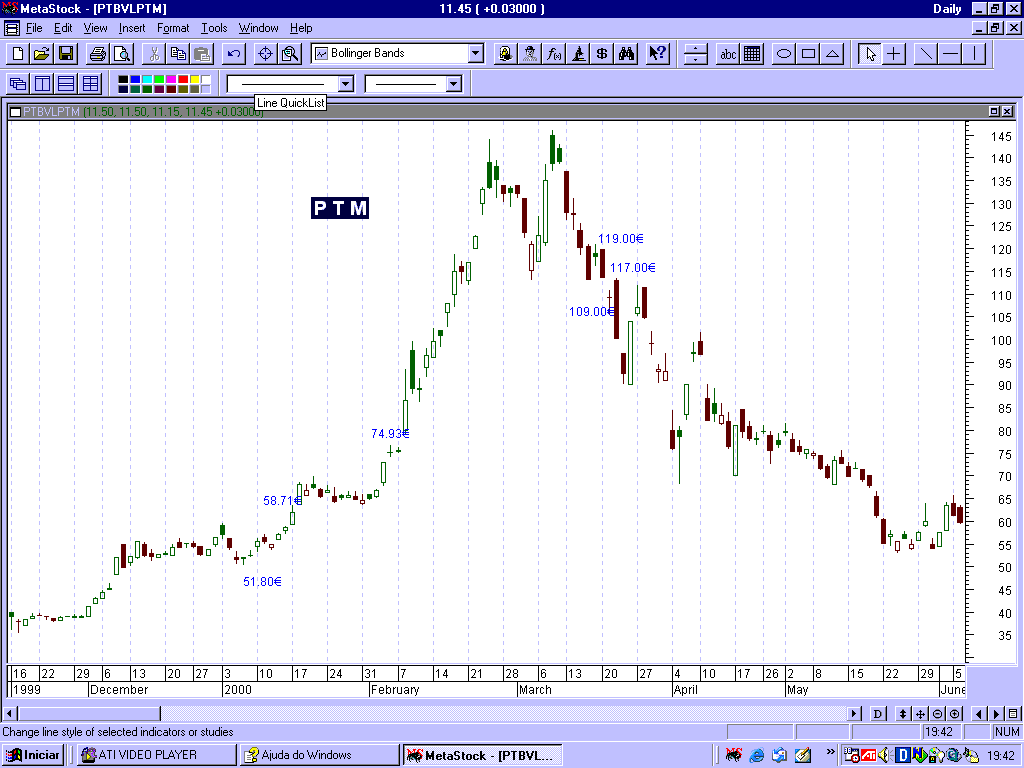
Task: Click the 119.00€ price label on chart
Action: coord(620,239)
